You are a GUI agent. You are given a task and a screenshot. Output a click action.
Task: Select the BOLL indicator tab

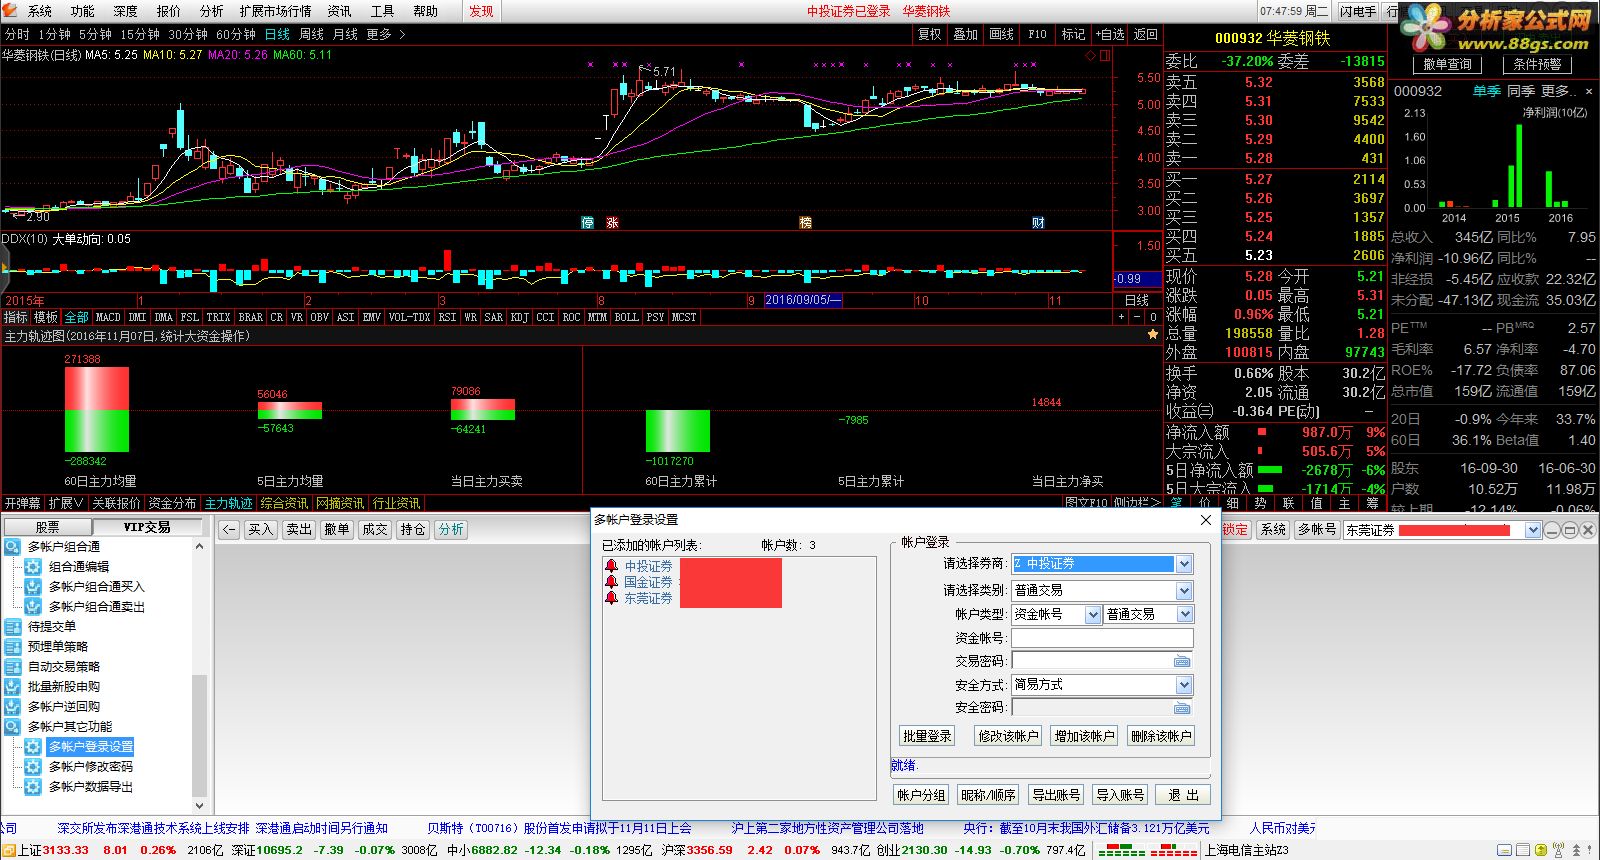click(x=627, y=317)
